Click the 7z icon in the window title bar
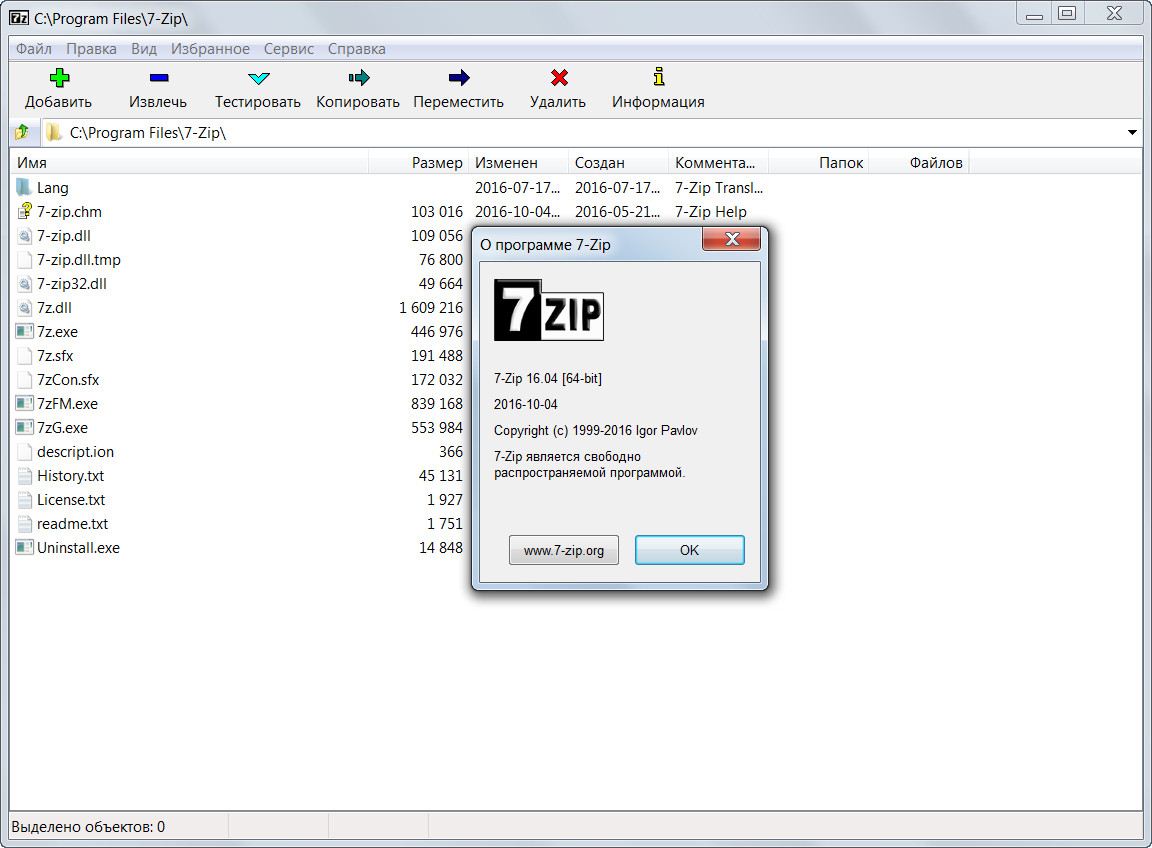1152x848 pixels. coord(19,18)
